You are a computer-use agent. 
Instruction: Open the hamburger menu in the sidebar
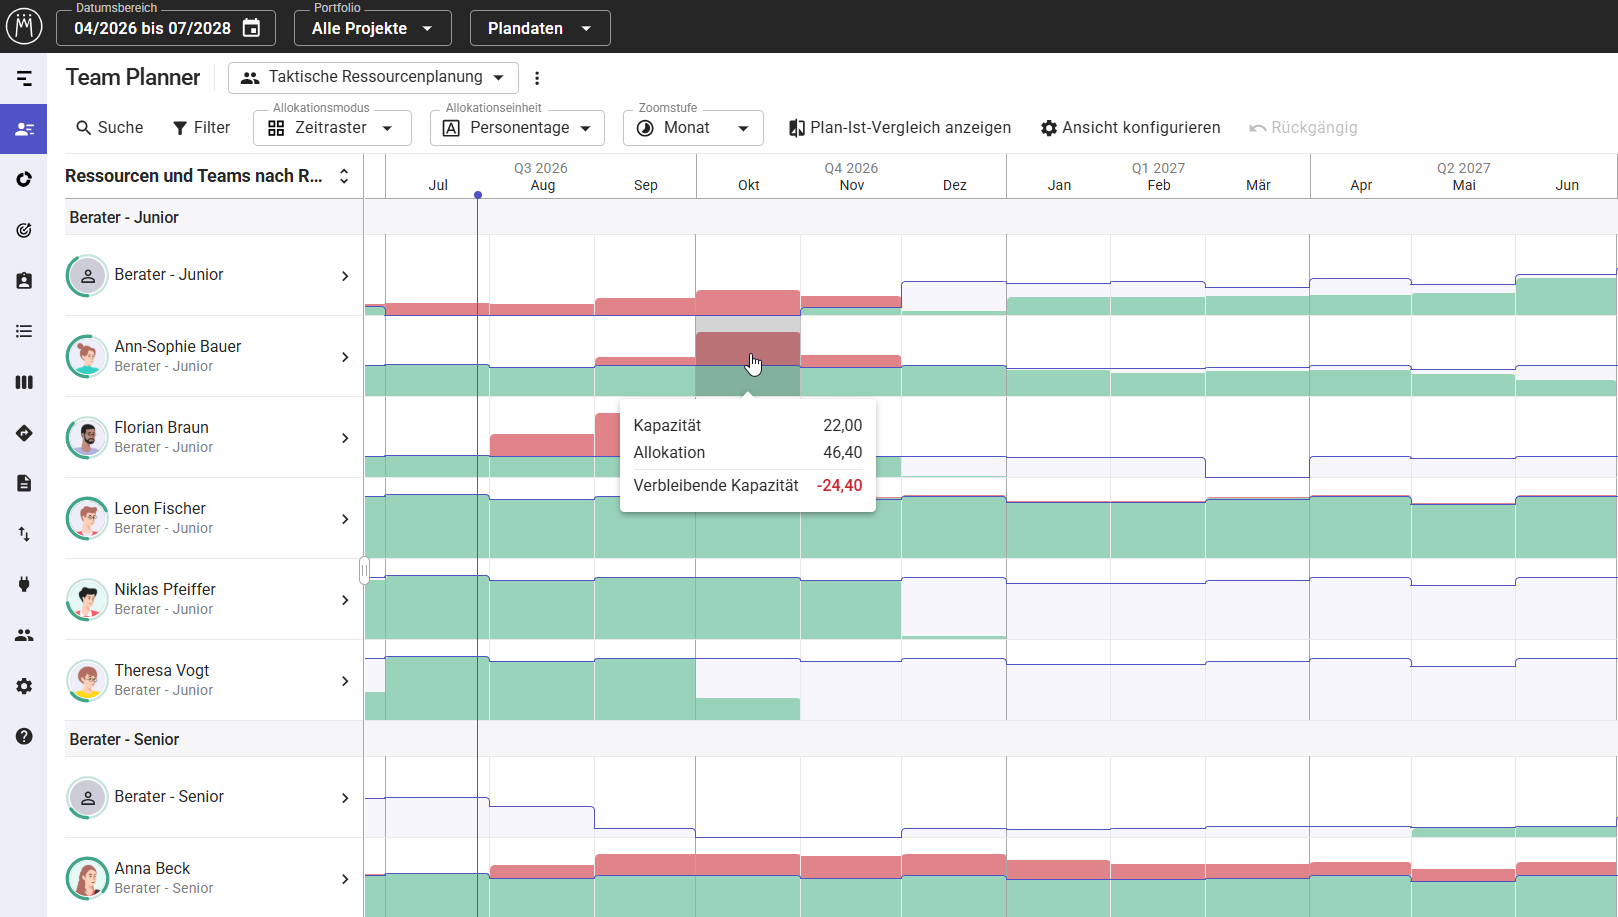tap(24, 78)
